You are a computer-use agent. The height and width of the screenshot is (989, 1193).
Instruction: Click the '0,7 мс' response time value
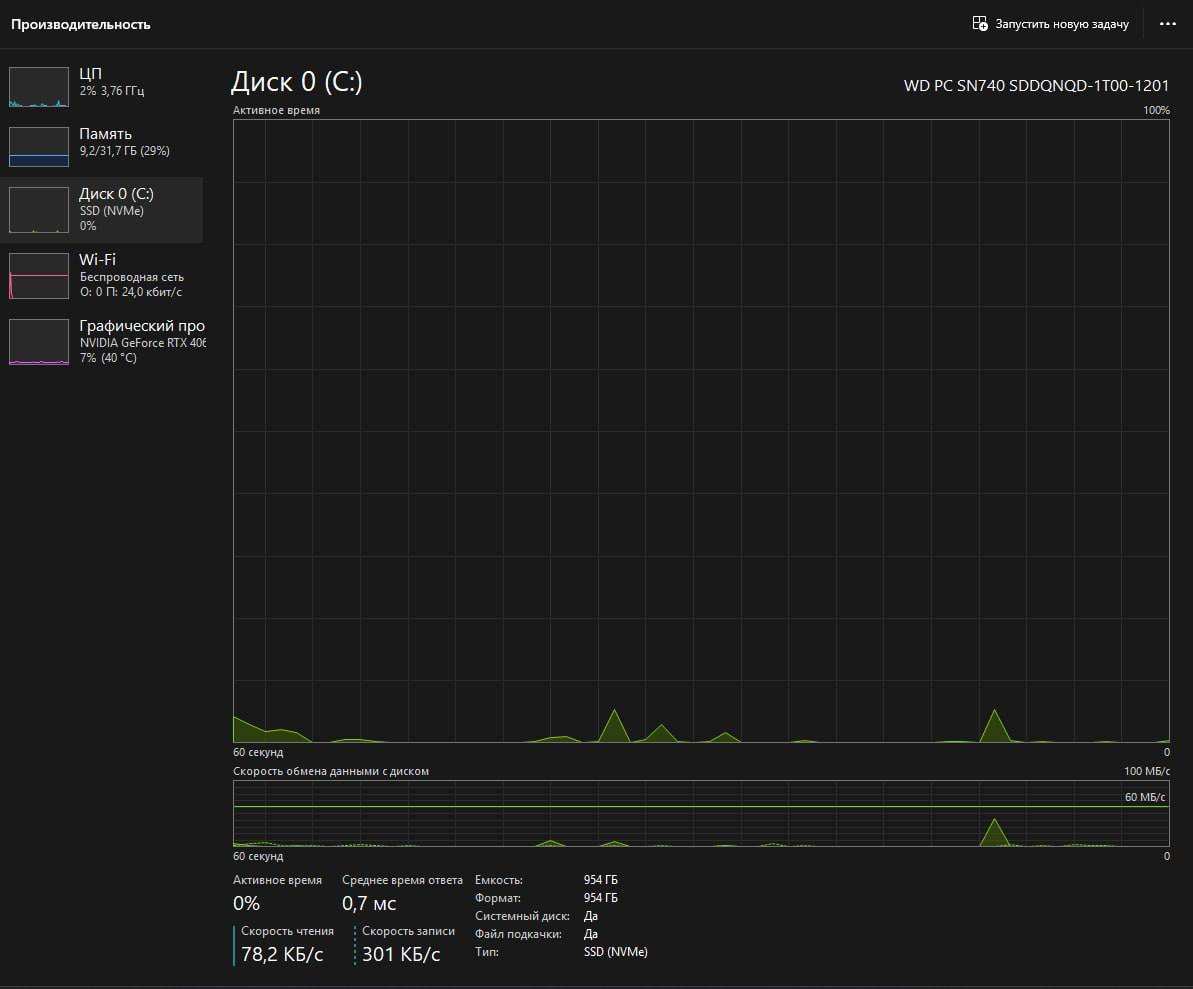[x=369, y=904]
